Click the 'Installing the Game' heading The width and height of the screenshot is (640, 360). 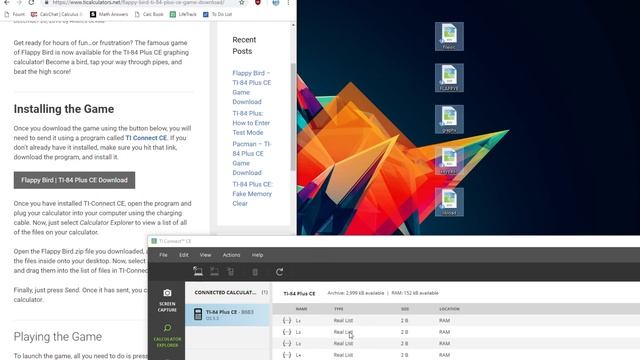(64, 109)
